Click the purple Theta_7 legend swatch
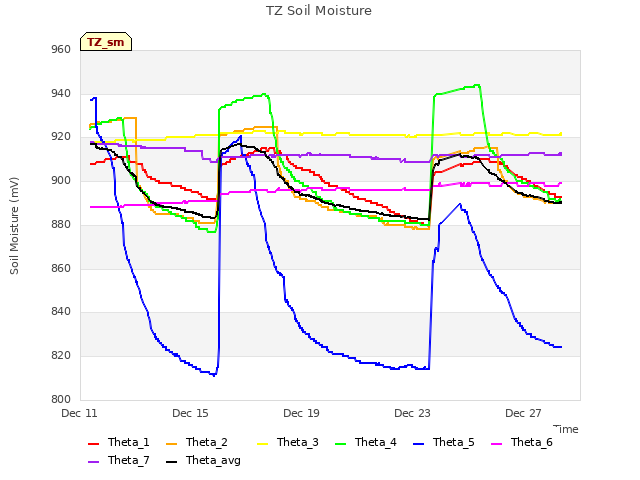640x480 pixels. click(x=93, y=462)
